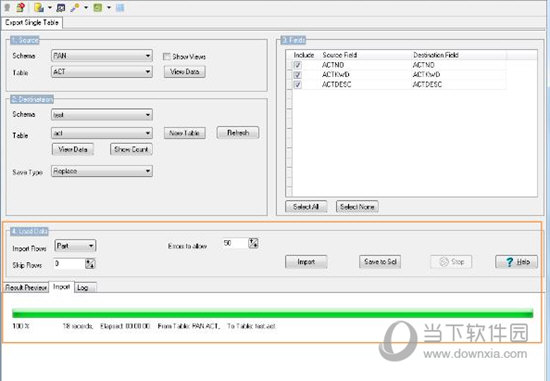Uncheck the ACTNO field include checkbox

click(297, 65)
